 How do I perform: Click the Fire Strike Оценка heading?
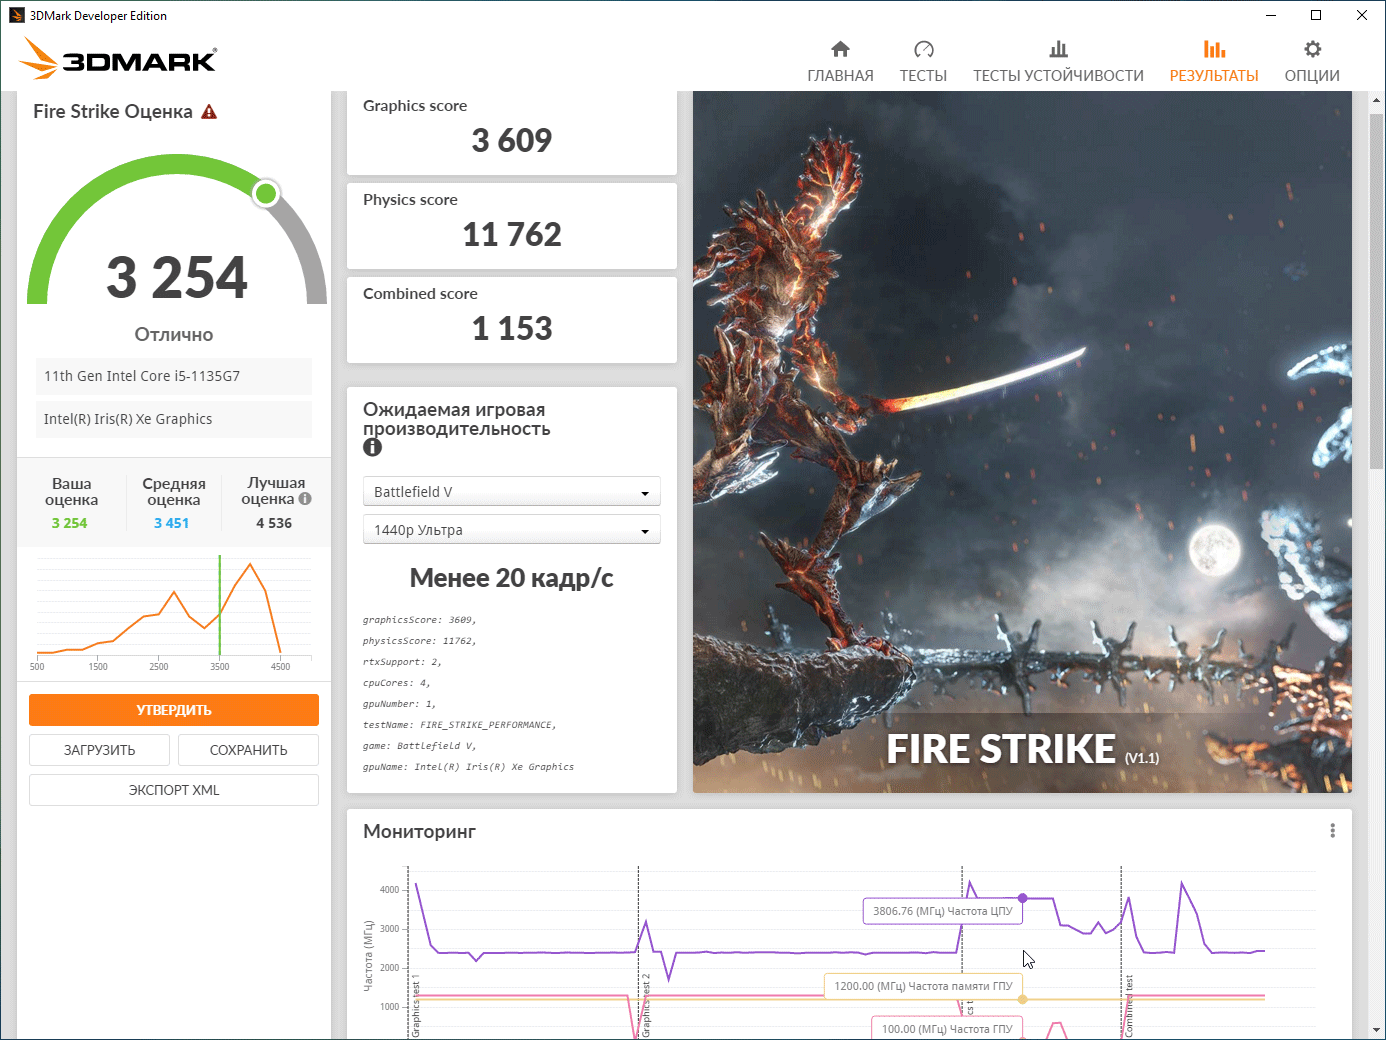click(x=113, y=112)
